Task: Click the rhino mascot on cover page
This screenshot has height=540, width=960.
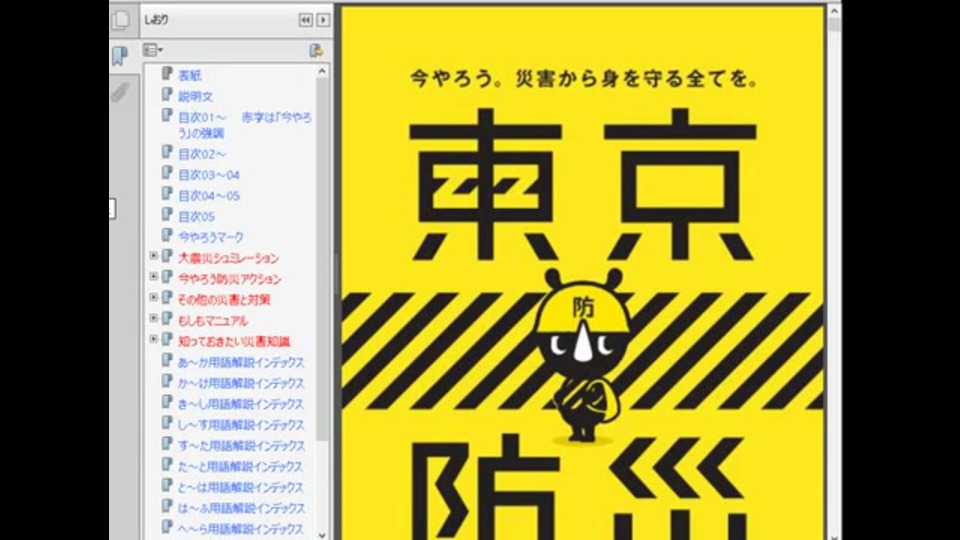Action: coord(582,355)
